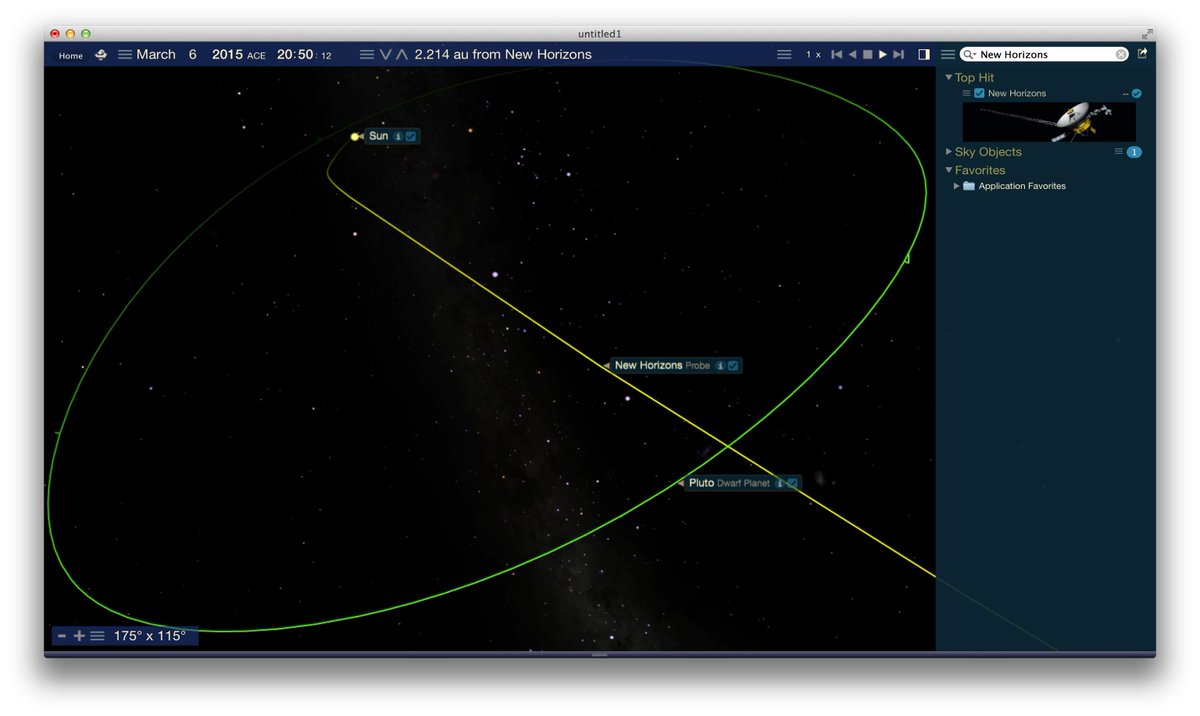Click the New Horizons Probe label

tap(662, 366)
